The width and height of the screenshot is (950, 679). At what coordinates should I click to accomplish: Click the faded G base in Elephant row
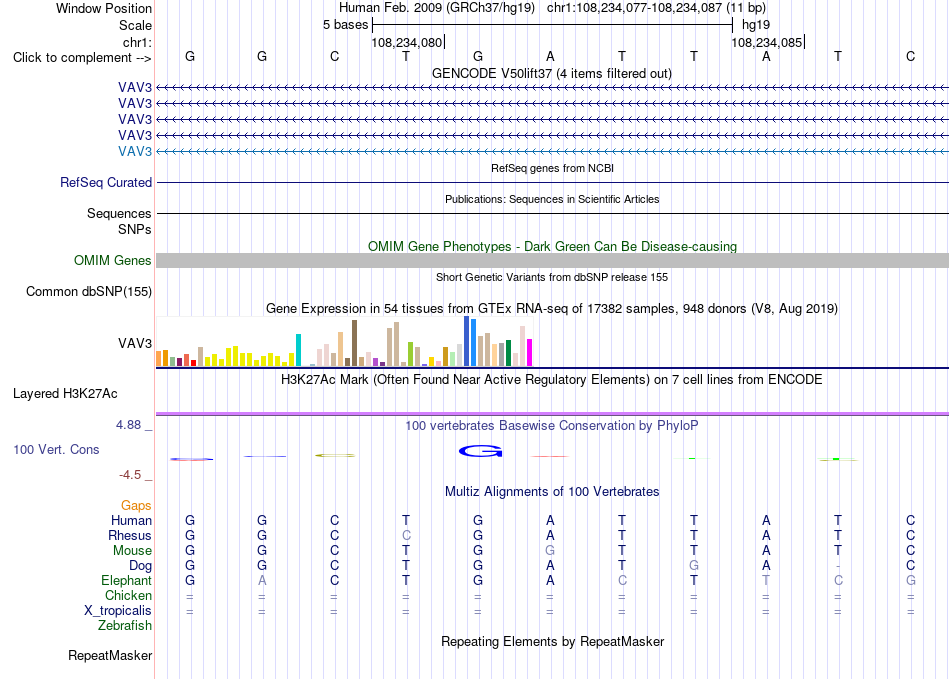[911, 580]
